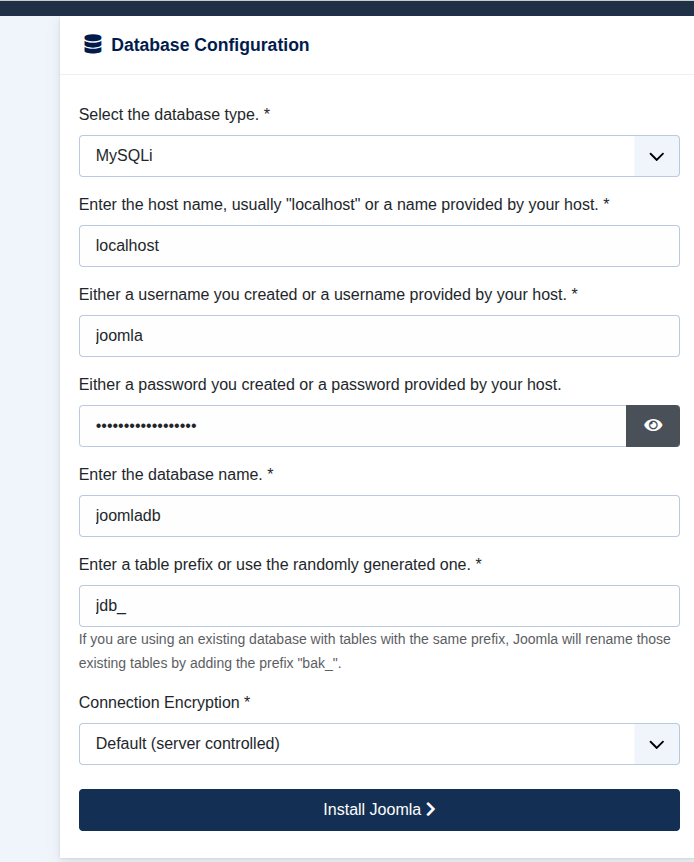The image size is (694, 862).
Task: Click the eye icon beside the password field
Action: (x=652, y=425)
